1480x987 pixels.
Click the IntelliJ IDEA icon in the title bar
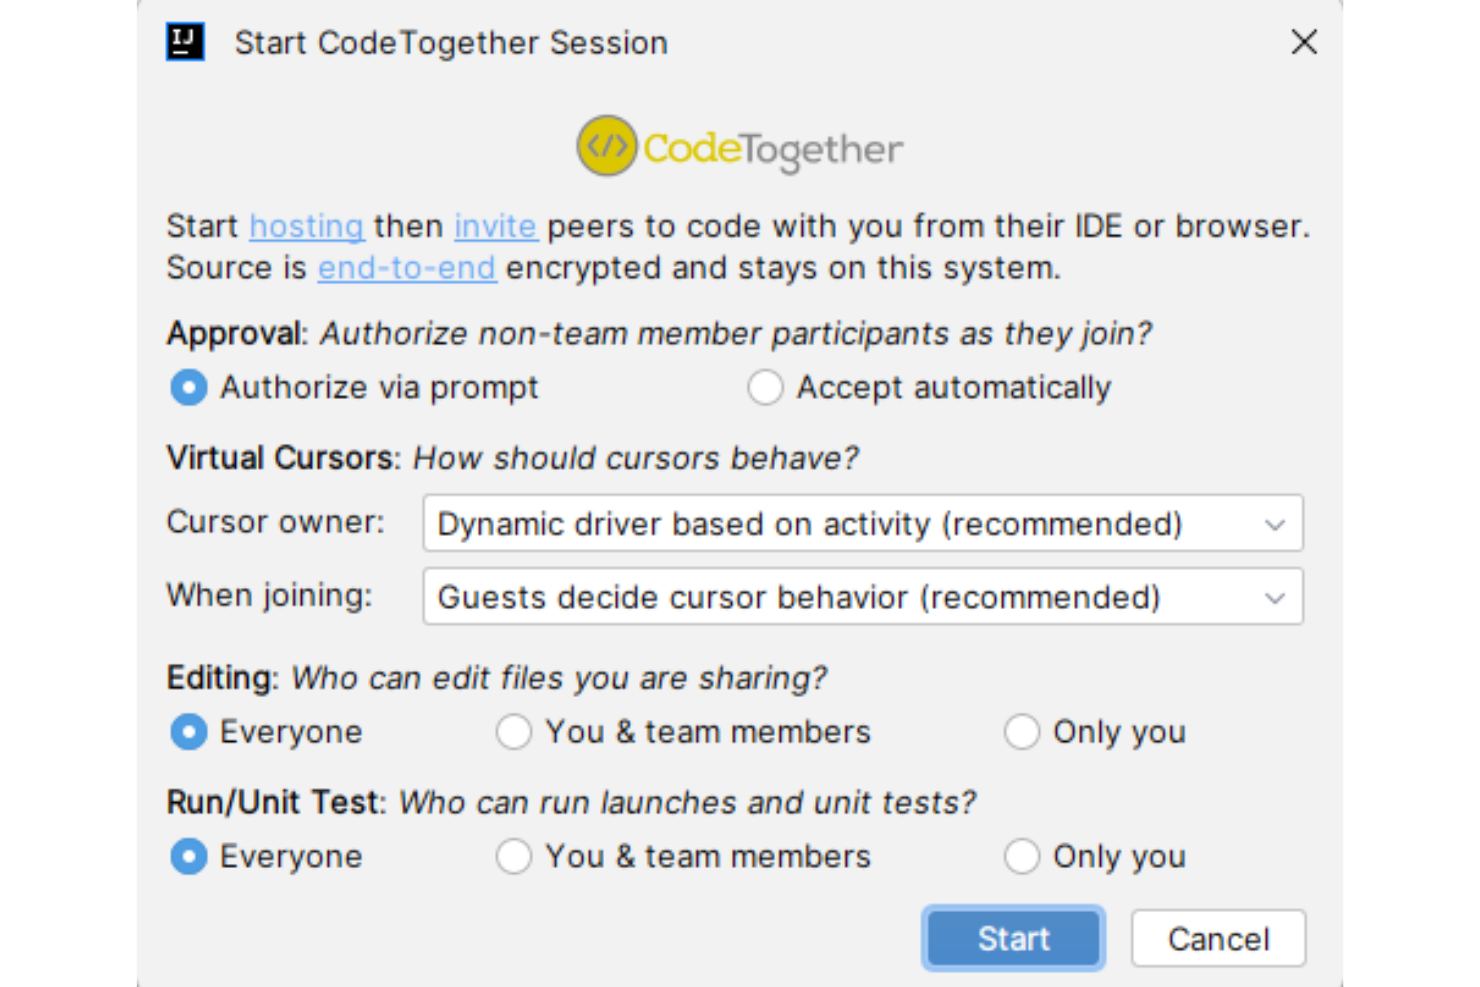pos(184,41)
